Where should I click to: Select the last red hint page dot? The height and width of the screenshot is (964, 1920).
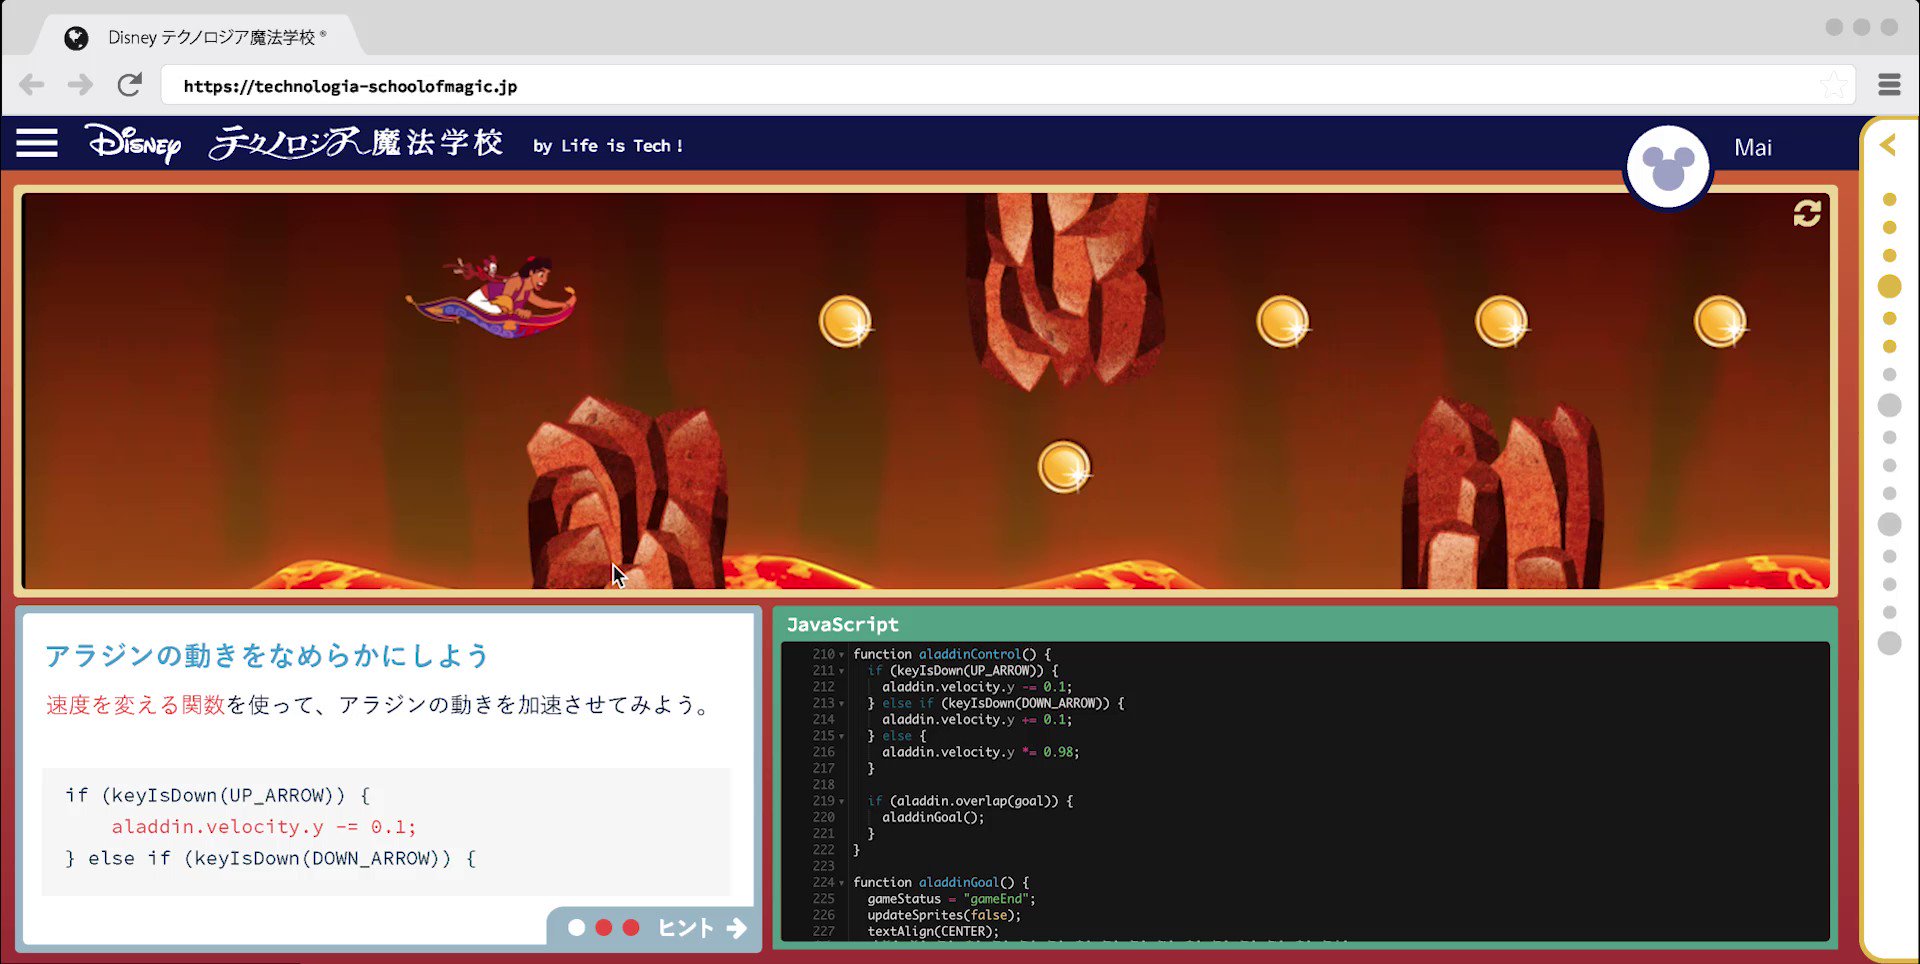(x=631, y=928)
